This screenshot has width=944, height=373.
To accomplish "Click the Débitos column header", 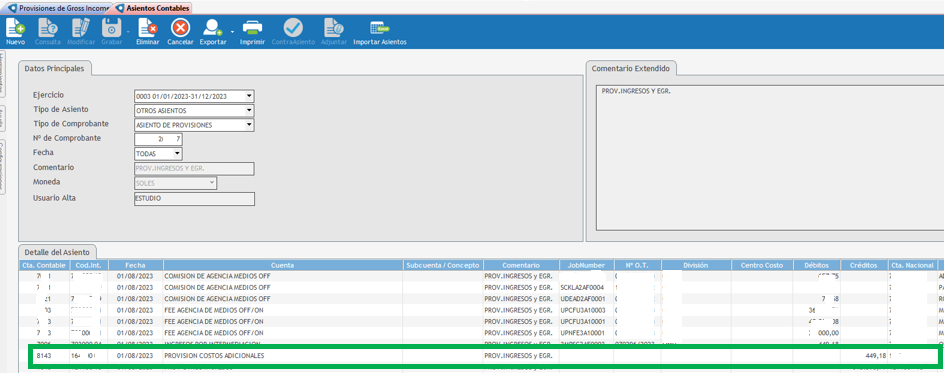I will click(x=815, y=265).
